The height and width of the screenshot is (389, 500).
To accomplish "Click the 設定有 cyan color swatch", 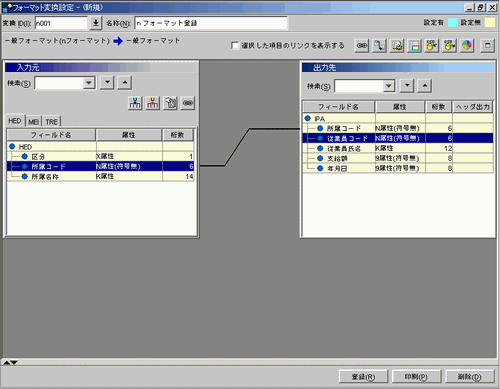I will (453, 23).
